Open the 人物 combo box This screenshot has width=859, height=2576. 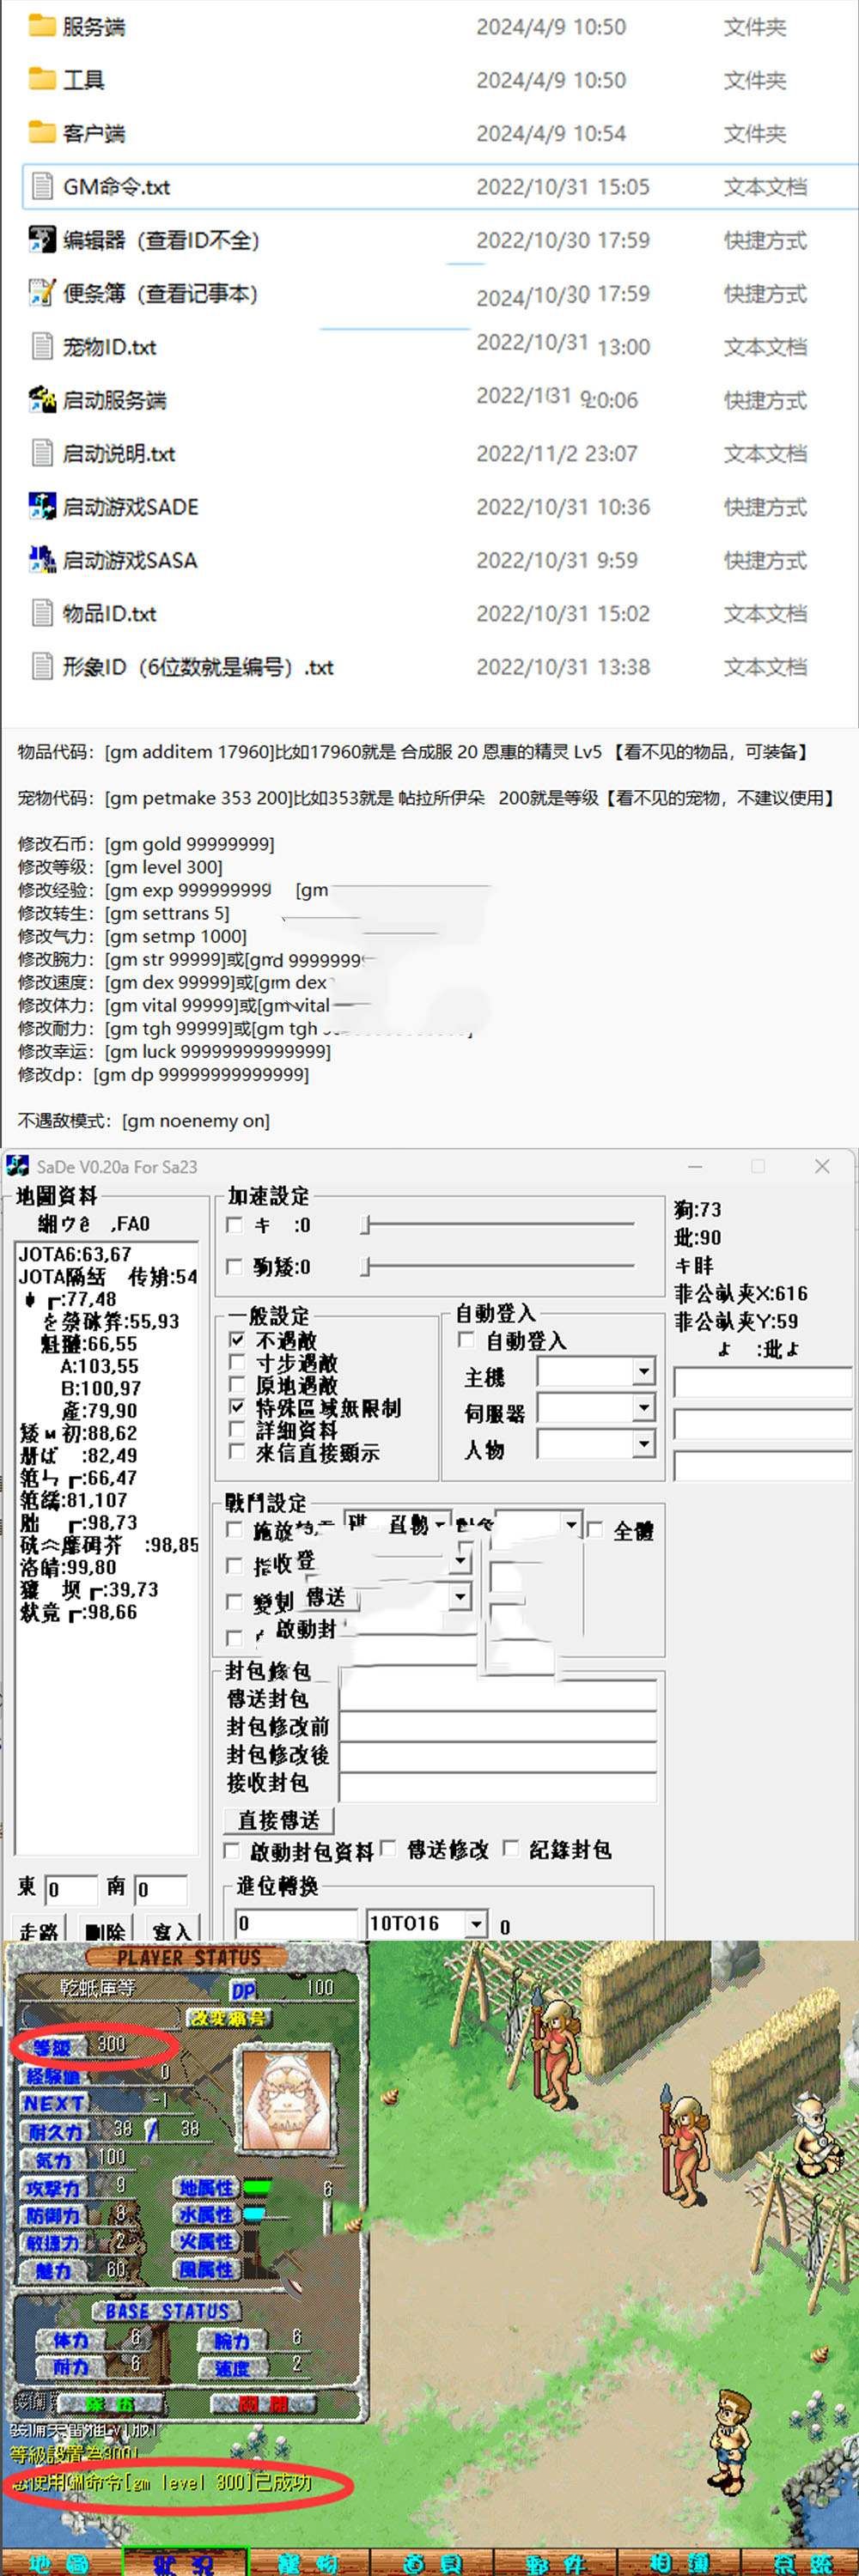tap(644, 1443)
